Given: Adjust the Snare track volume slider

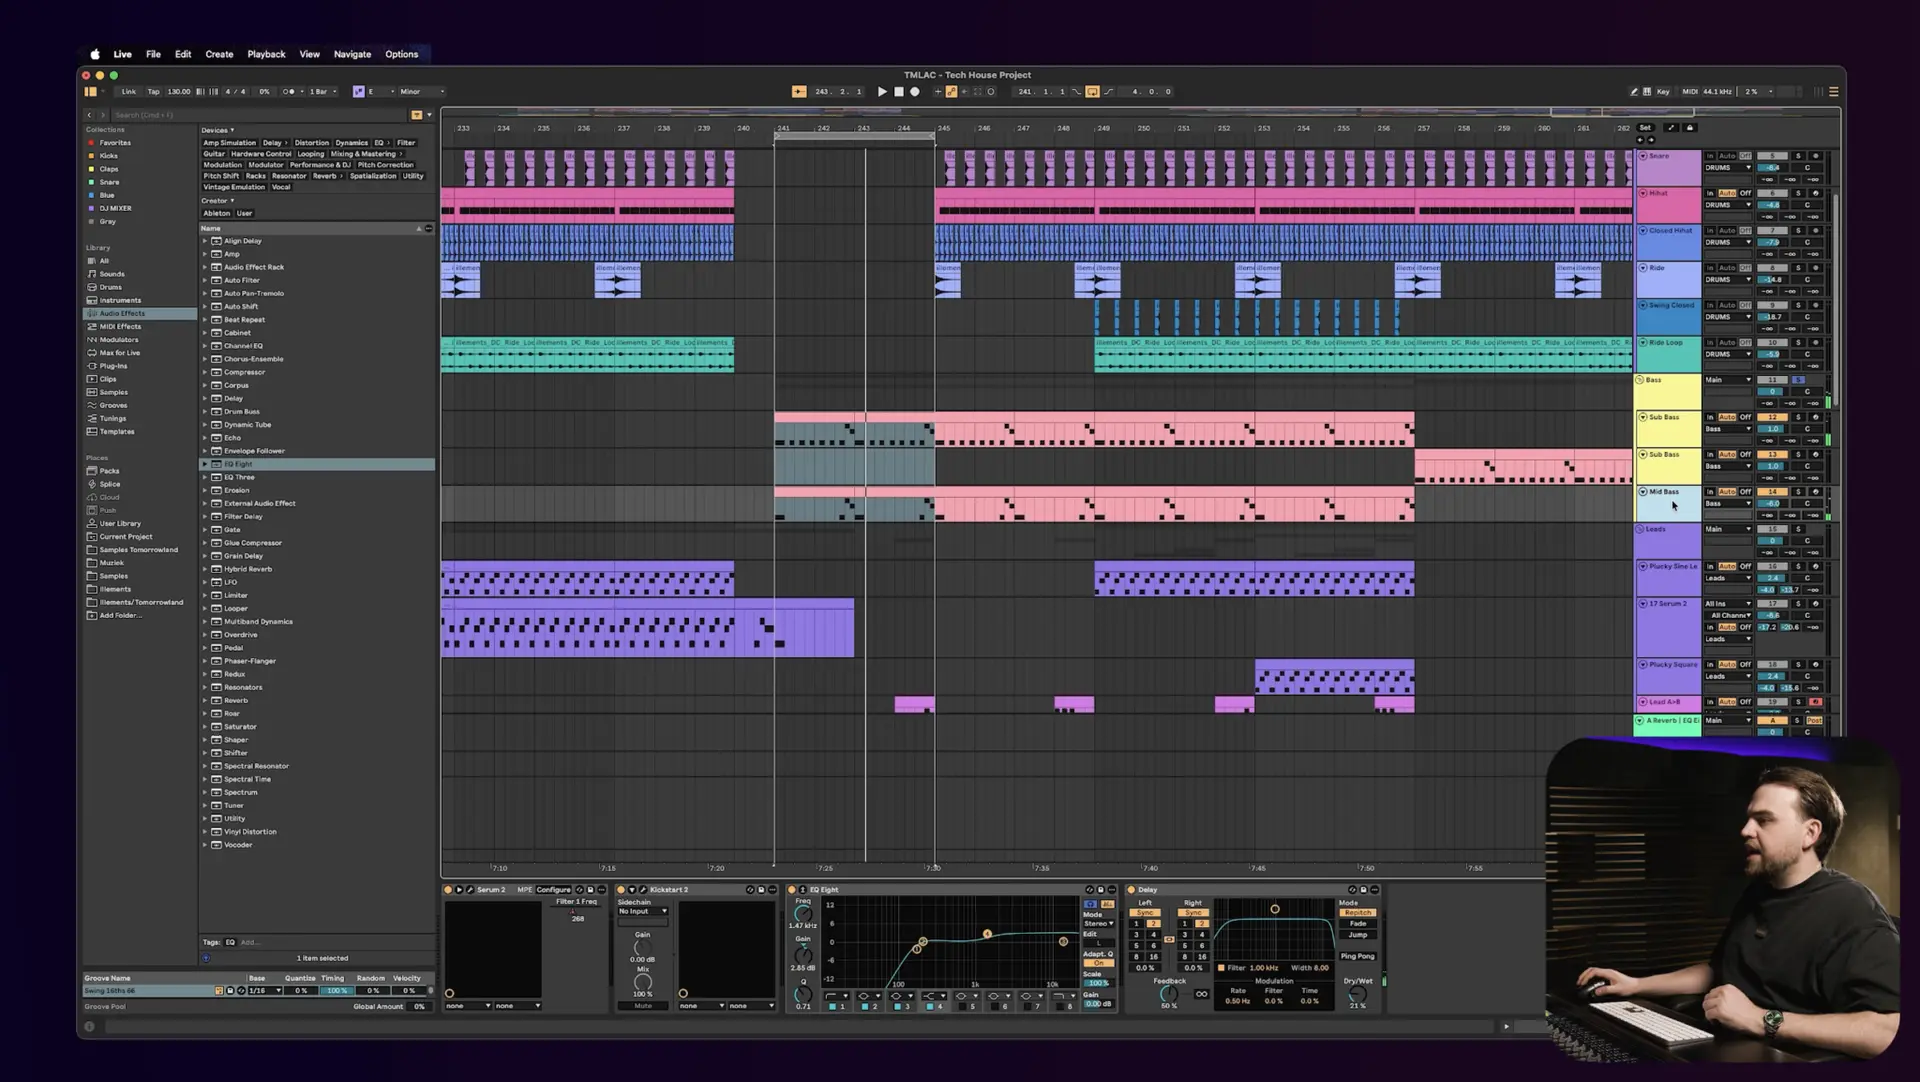Looking at the screenshot, I should (1772, 168).
